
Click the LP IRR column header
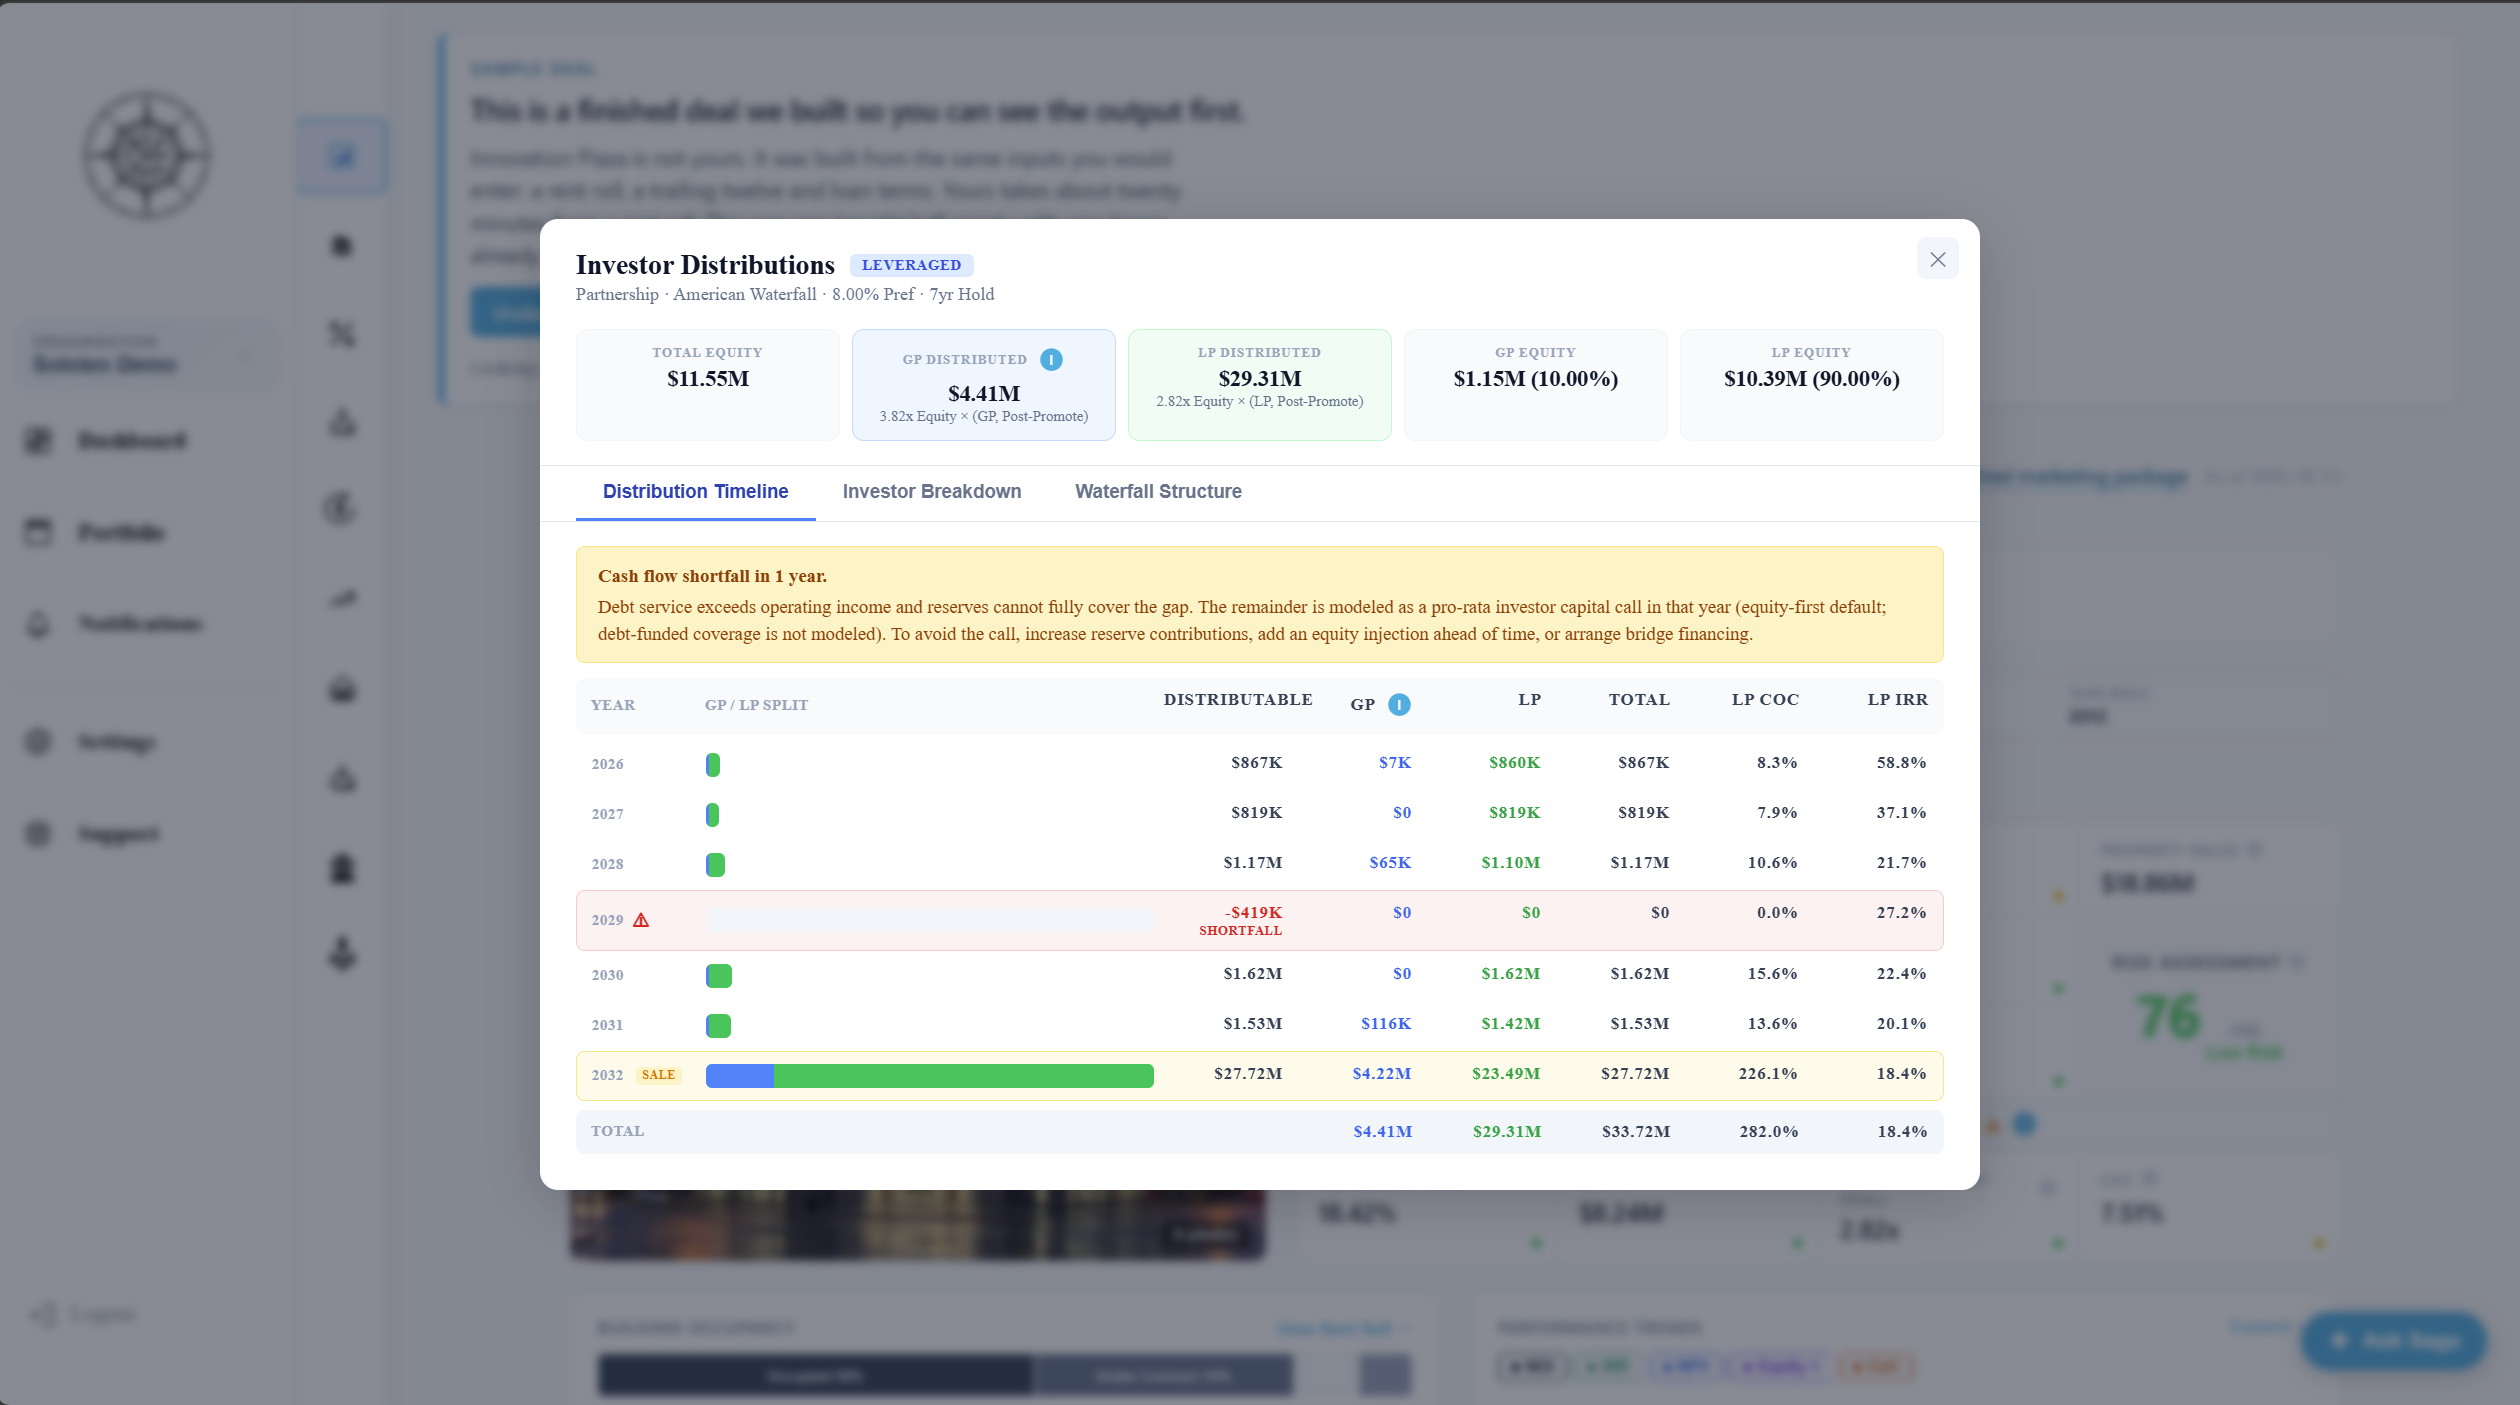tap(1897, 700)
